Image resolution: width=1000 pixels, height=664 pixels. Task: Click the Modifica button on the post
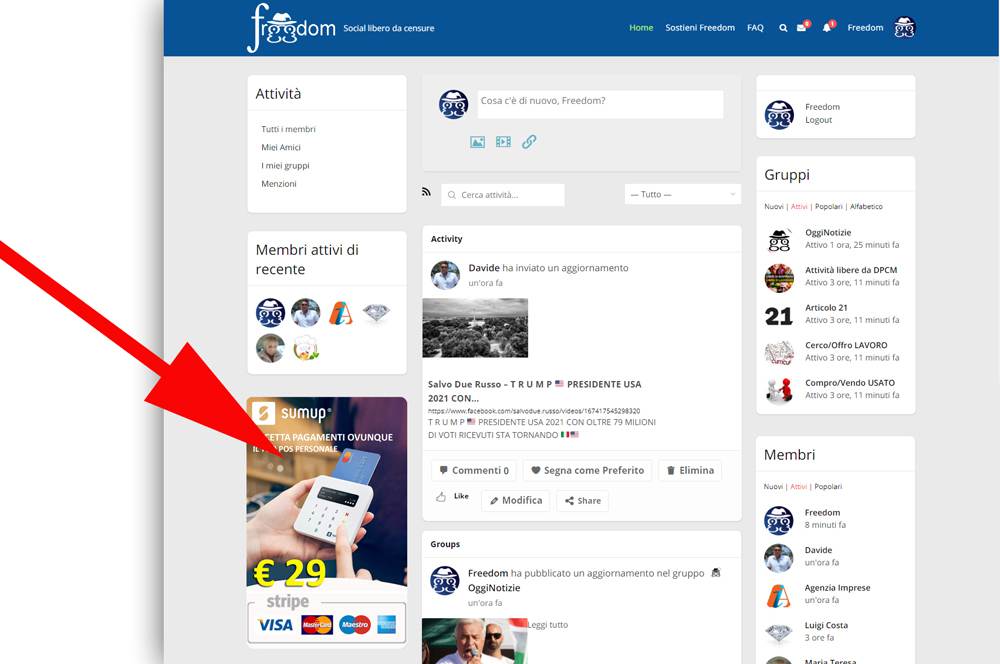(515, 501)
